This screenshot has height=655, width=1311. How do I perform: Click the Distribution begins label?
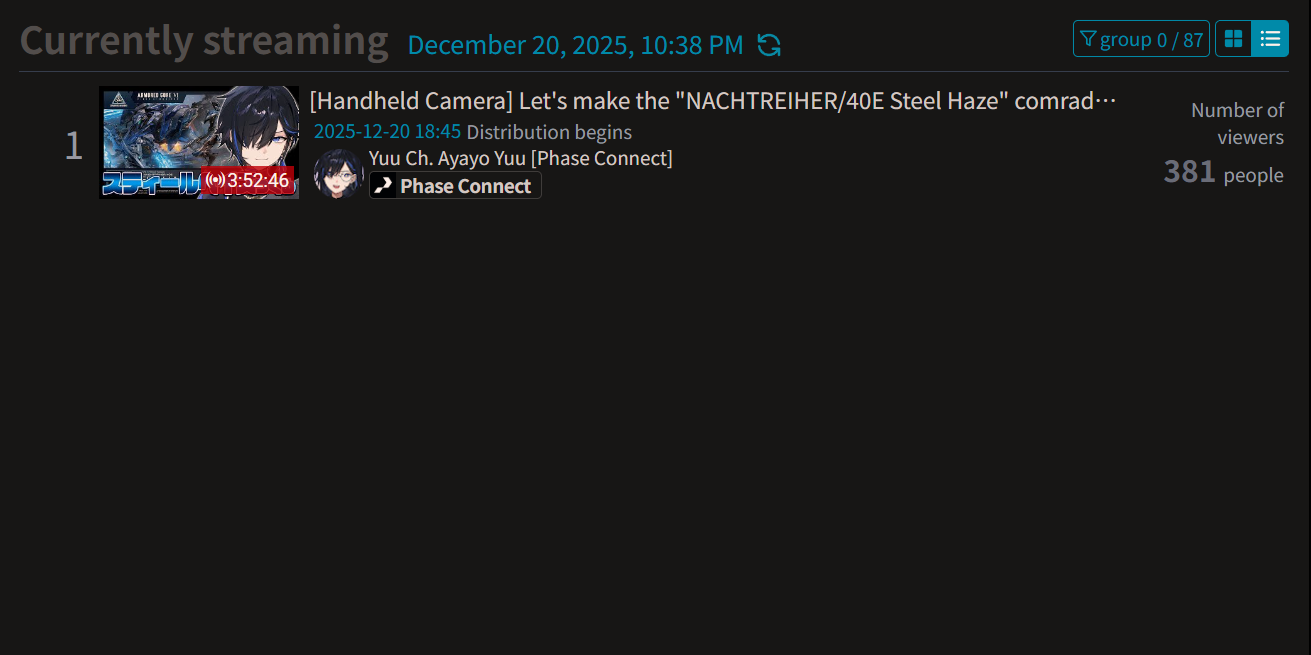pos(549,132)
